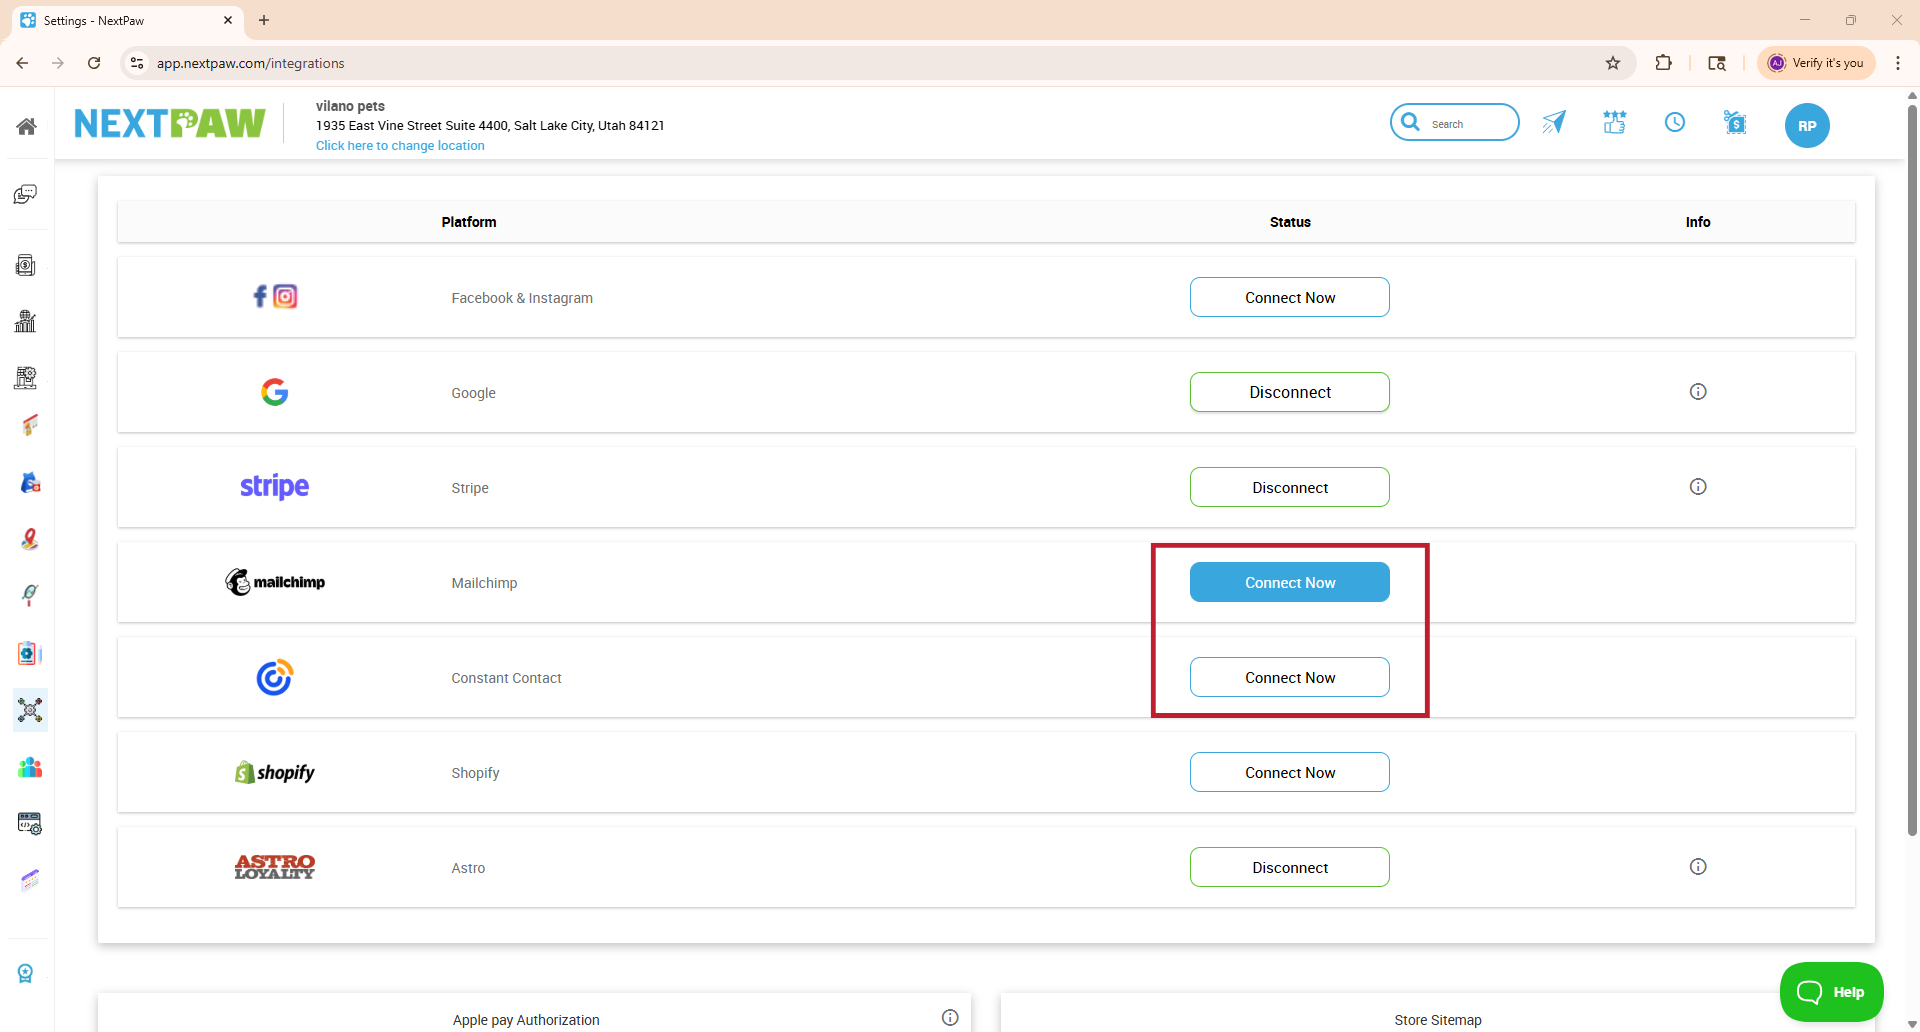Image resolution: width=1920 pixels, height=1032 pixels.
Task: Click the Mailchimp logo
Action: 275,582
